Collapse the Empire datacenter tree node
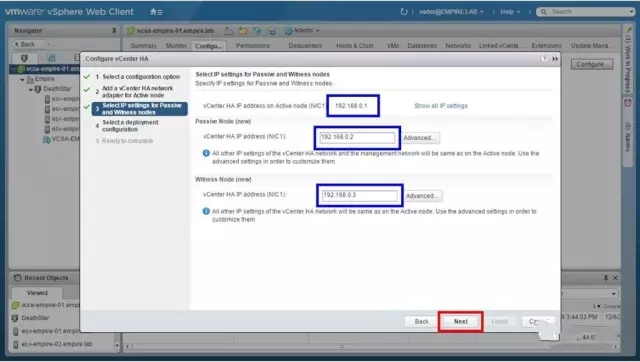 coord(22,80)
